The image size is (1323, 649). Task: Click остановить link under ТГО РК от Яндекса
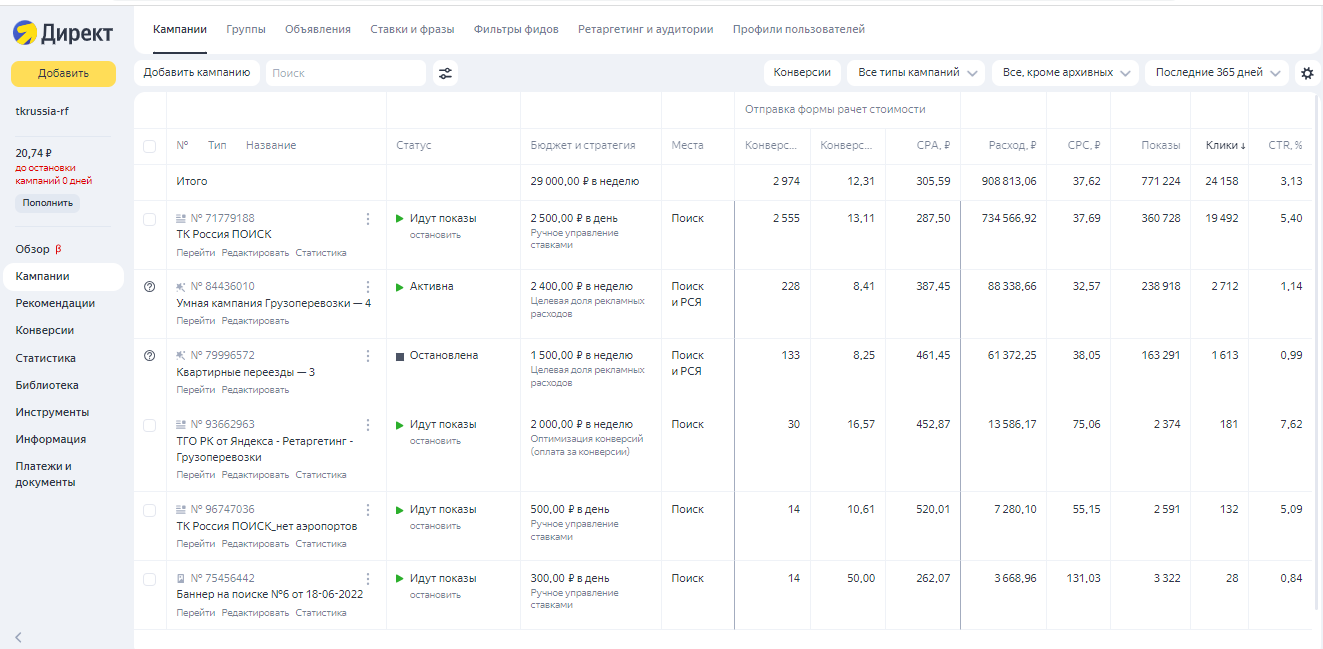pos(435,441)
